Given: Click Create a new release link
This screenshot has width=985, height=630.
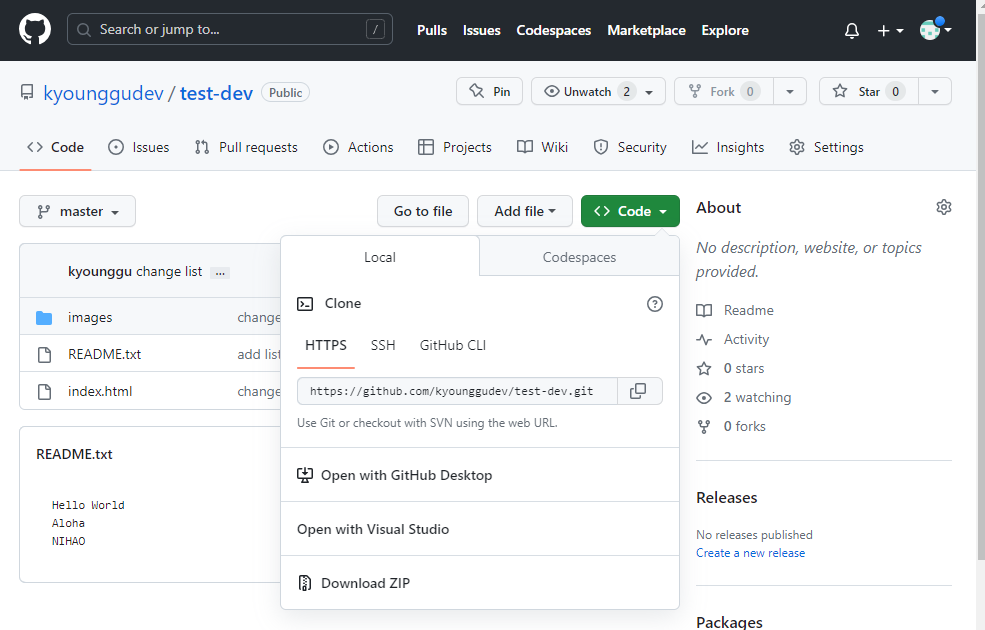Looking at the screenshot, I should pos(750,553).
